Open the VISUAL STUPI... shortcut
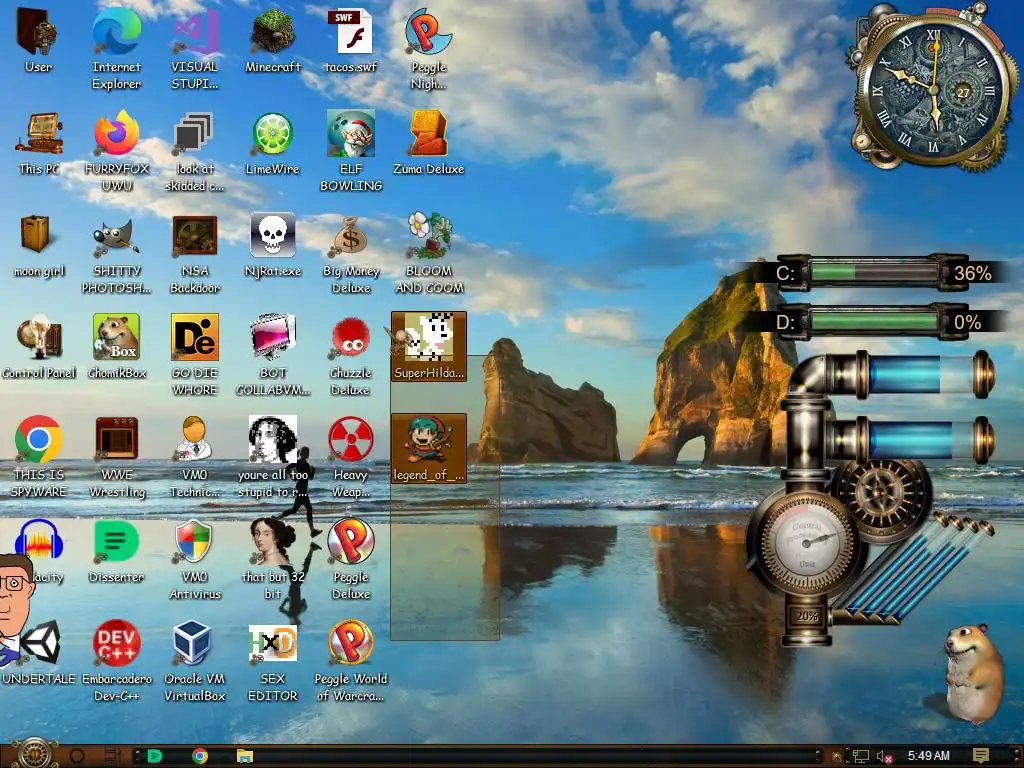This screenshot has height=768, width=1024. (195, 48)
